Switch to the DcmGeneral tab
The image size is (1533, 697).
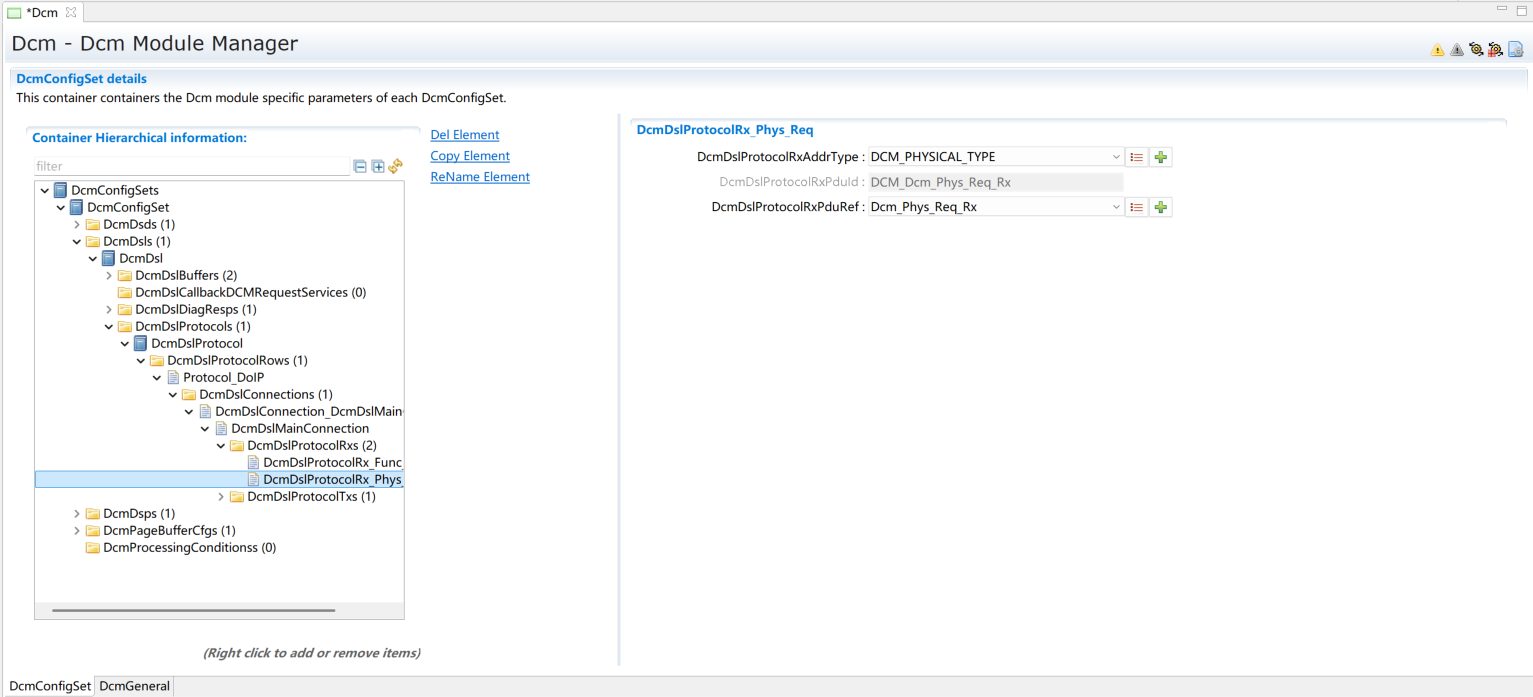[x=135, y=686]
